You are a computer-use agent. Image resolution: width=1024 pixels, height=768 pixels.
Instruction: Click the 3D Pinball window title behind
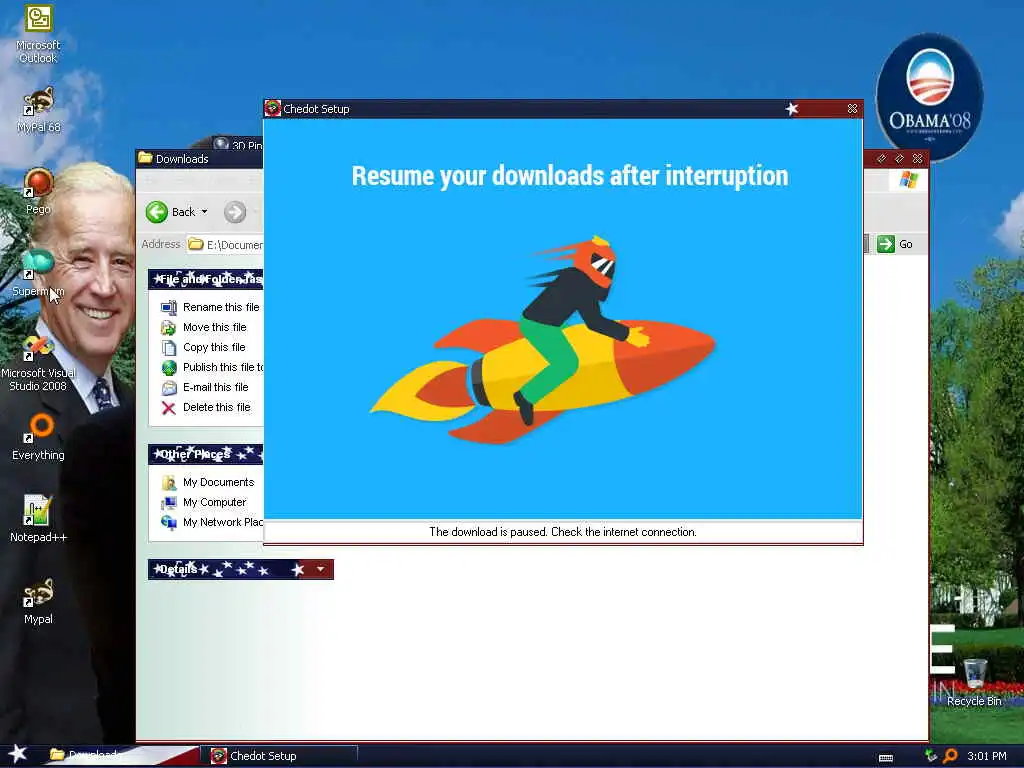click(x=239, y=144)
